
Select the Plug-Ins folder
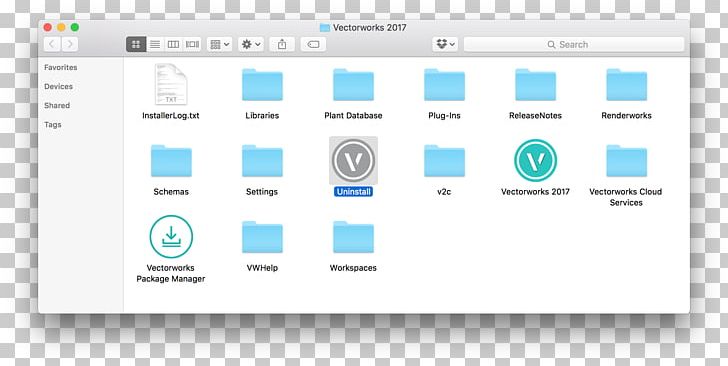tap(444, 85)
